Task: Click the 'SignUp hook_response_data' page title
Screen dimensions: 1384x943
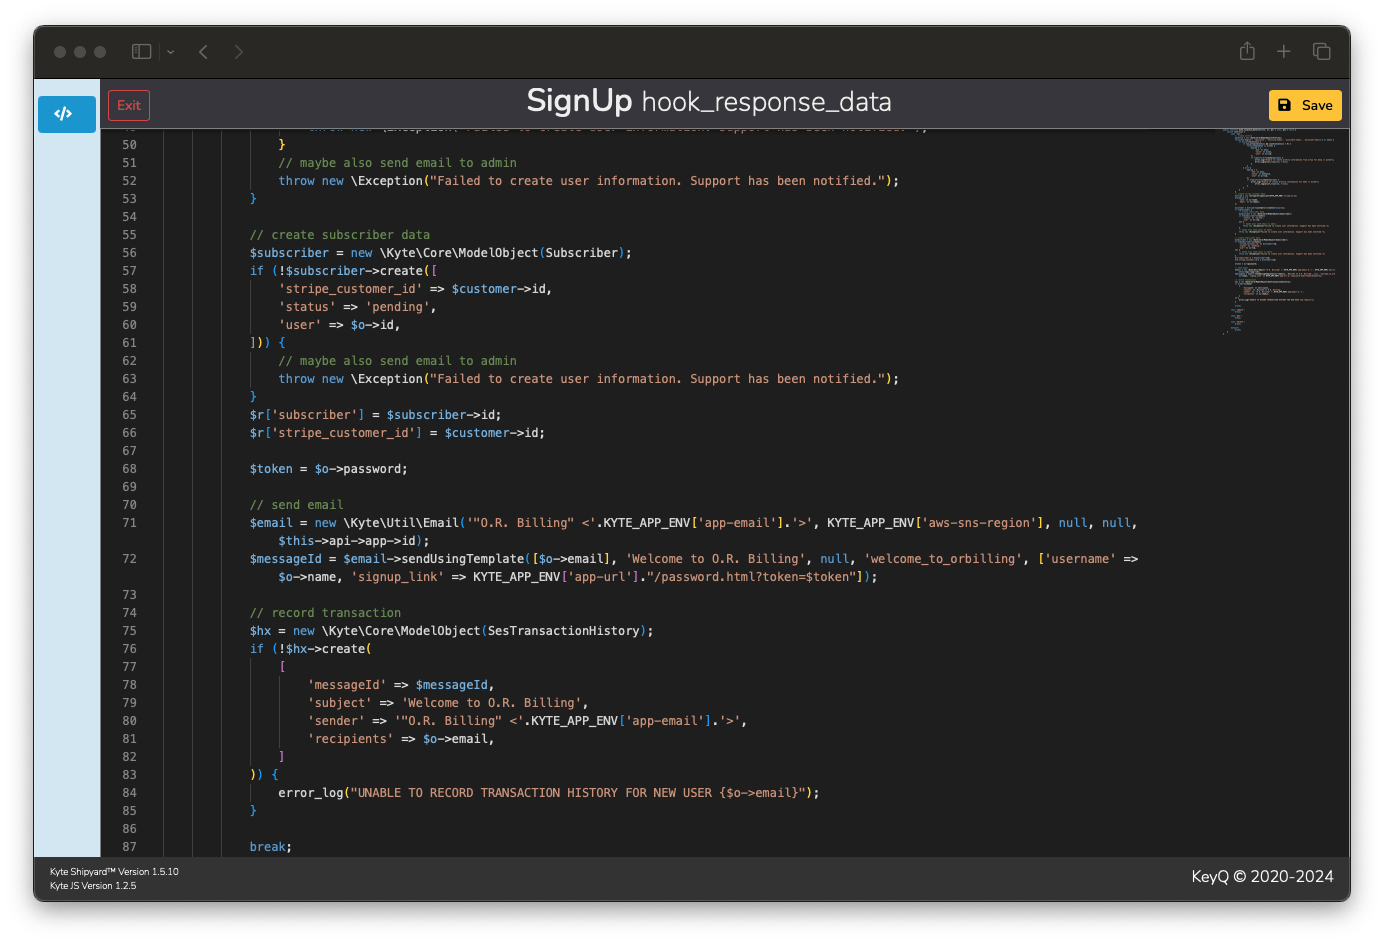Action: click(709, 102)
